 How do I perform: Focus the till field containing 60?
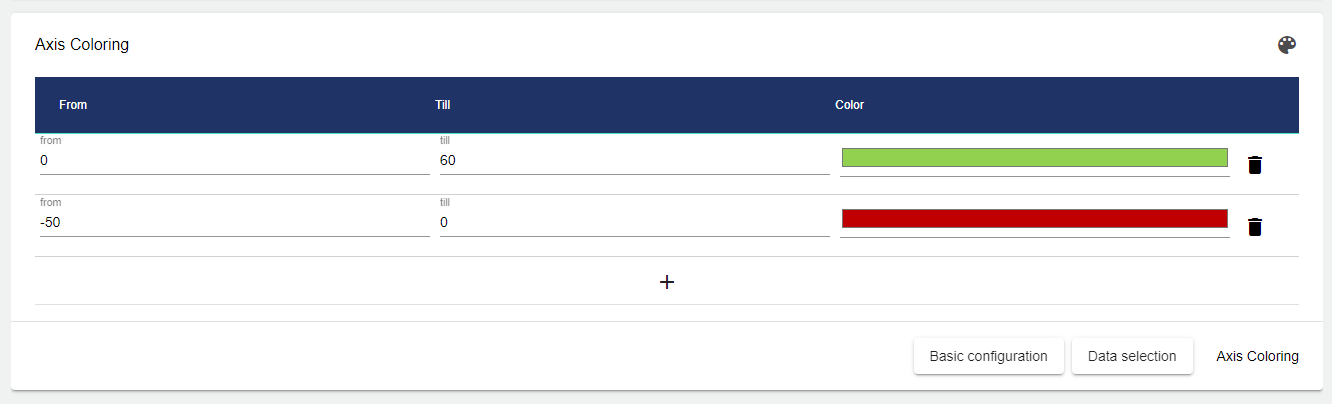coord(634,161)
